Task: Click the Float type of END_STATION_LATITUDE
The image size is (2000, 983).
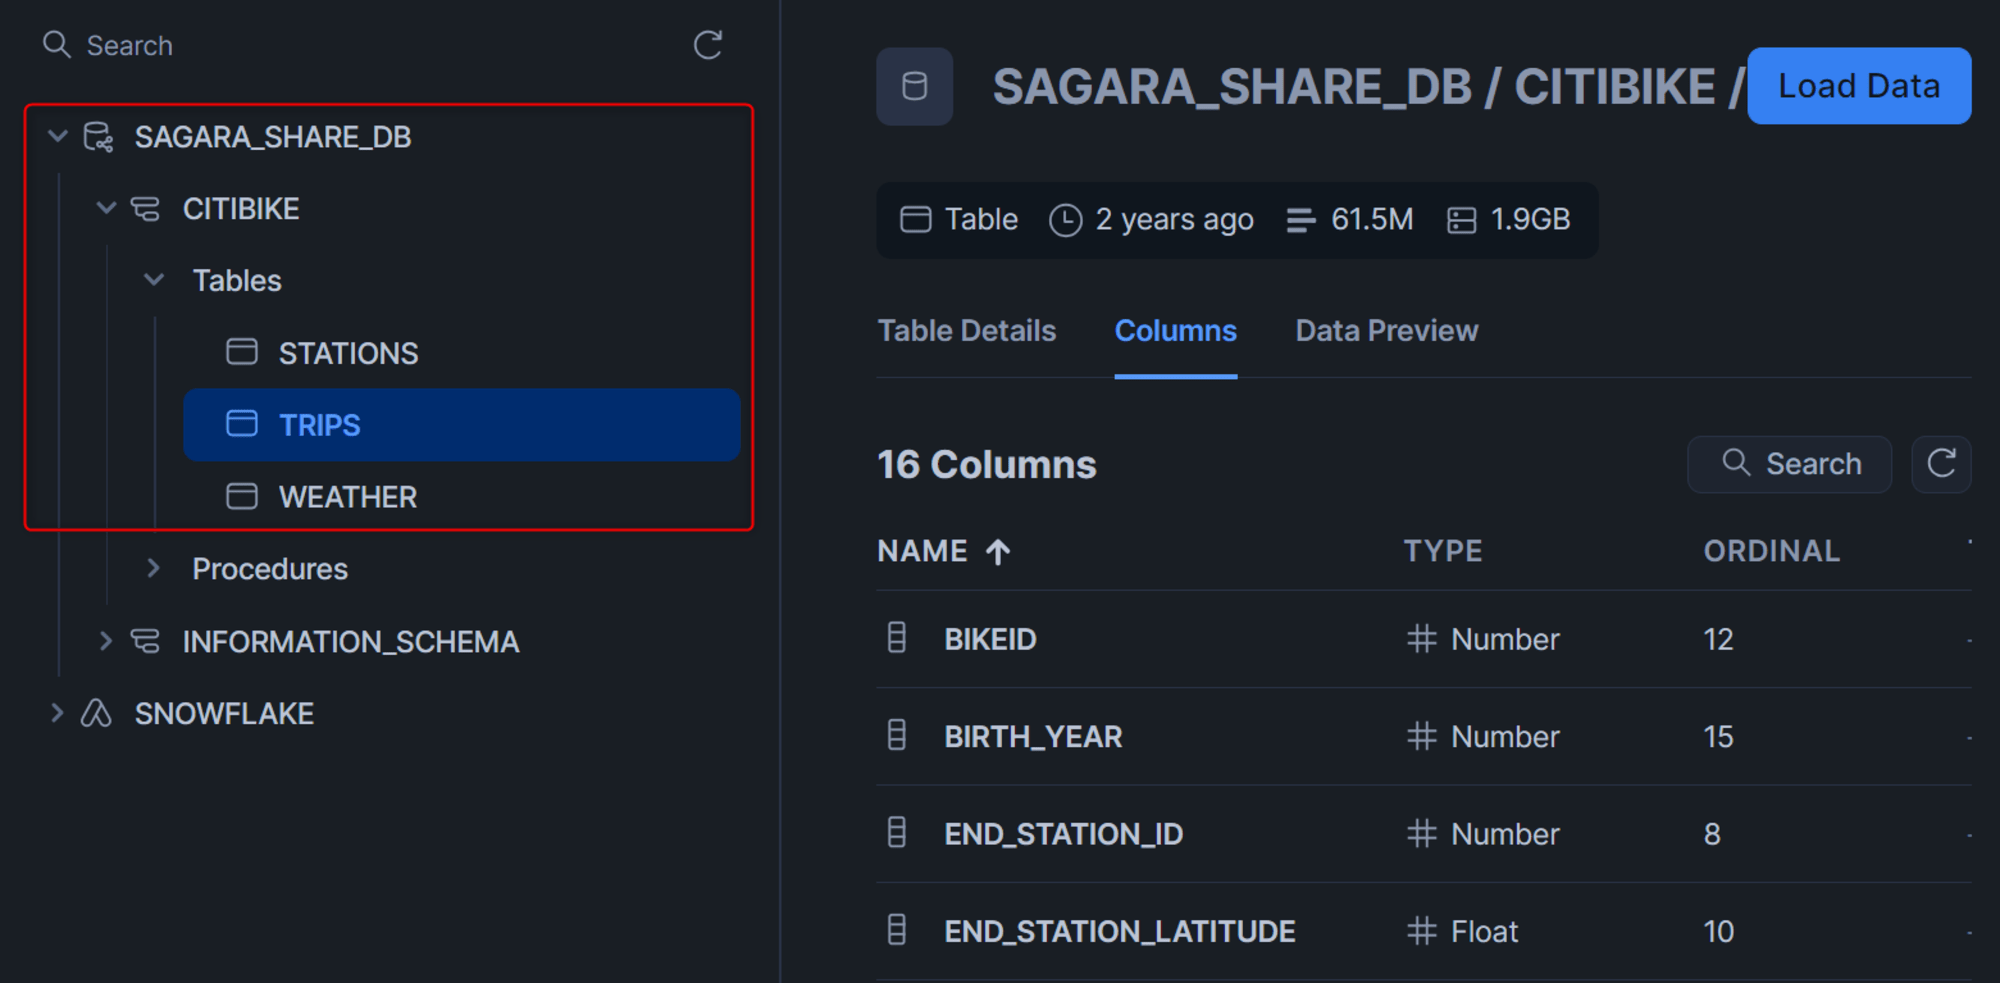Action: click(x=1484, y=931)
